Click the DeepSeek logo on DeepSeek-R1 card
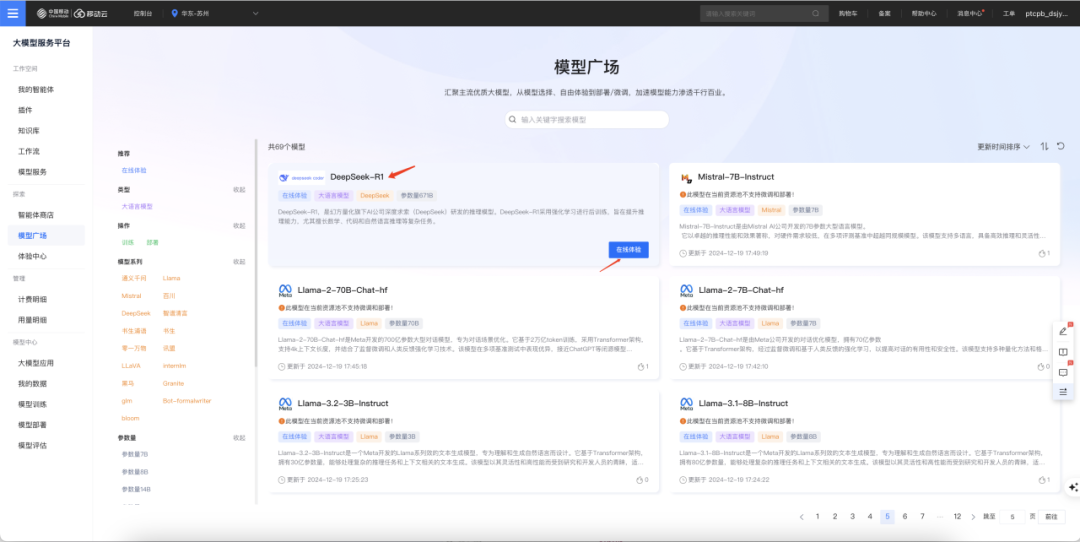Viewport: 1080px width, 542px height. click(302, 177)
